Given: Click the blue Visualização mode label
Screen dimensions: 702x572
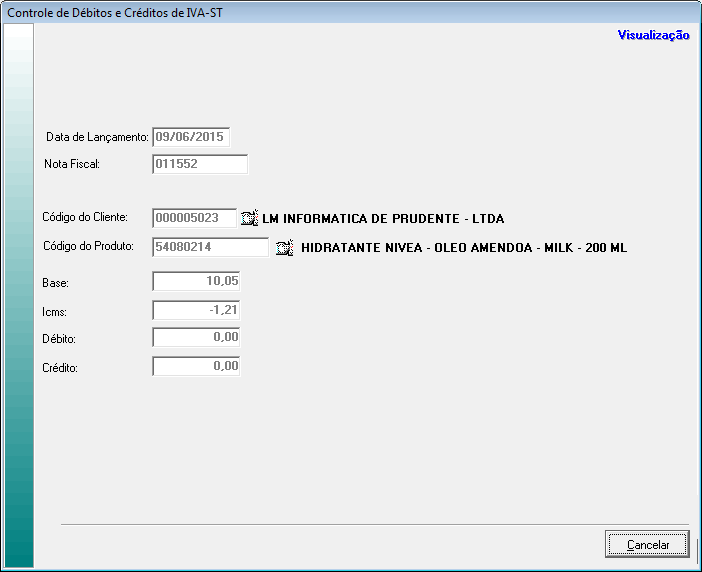Looking at the screenshot, I should click(x=653, y=35).
